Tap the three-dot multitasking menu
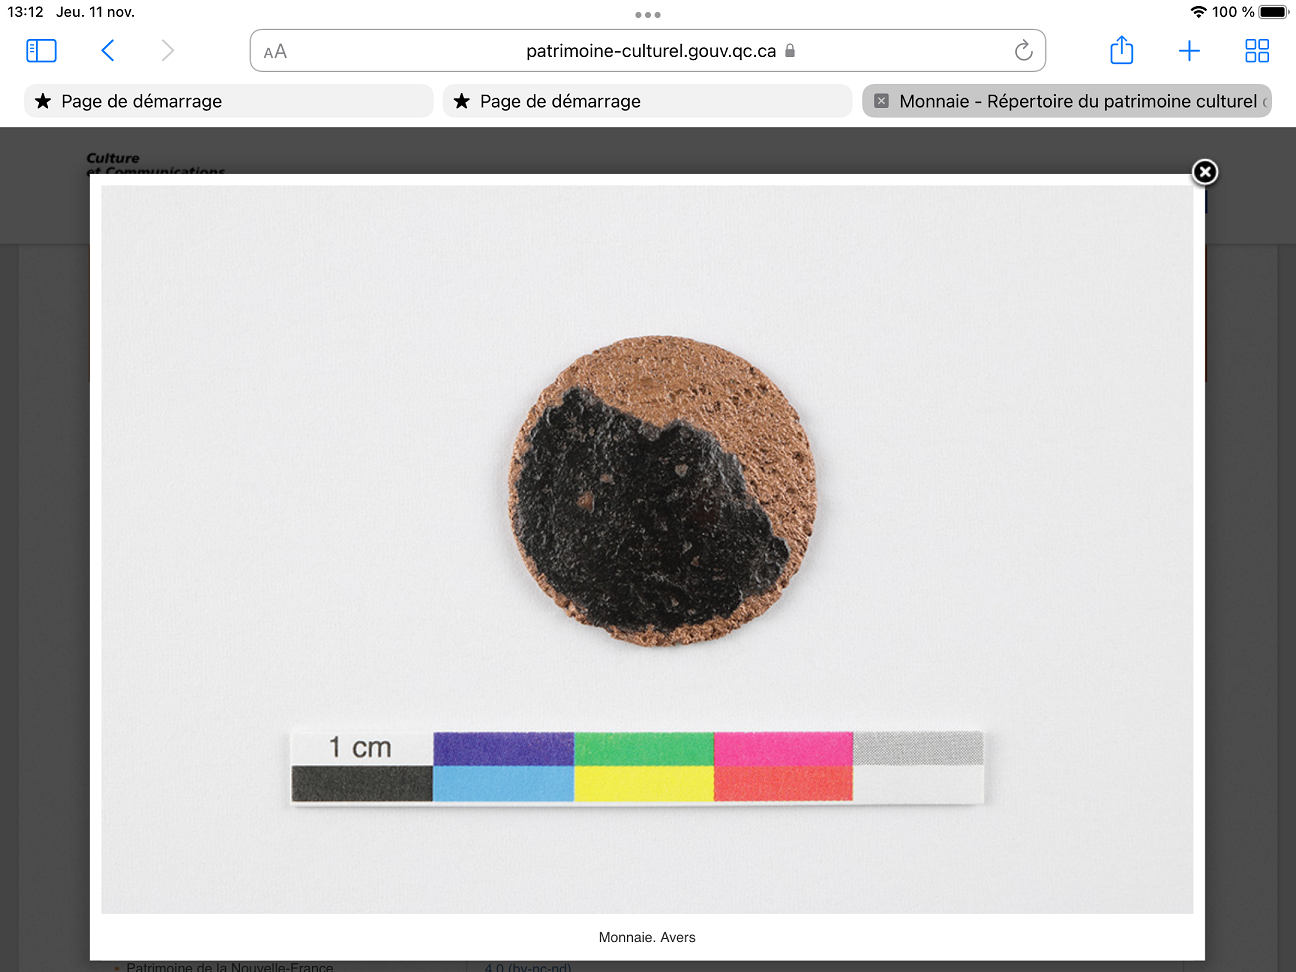 click(648, 15)
